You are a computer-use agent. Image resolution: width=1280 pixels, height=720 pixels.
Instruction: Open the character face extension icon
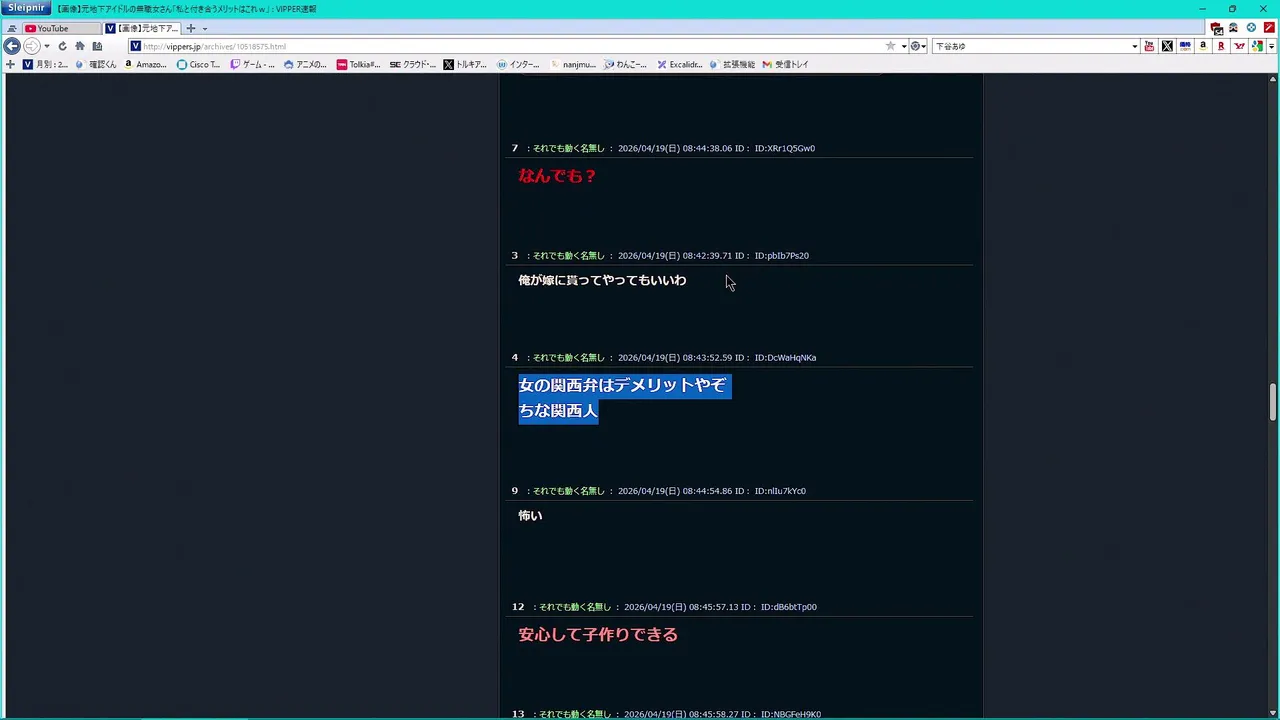(1234, 28)
